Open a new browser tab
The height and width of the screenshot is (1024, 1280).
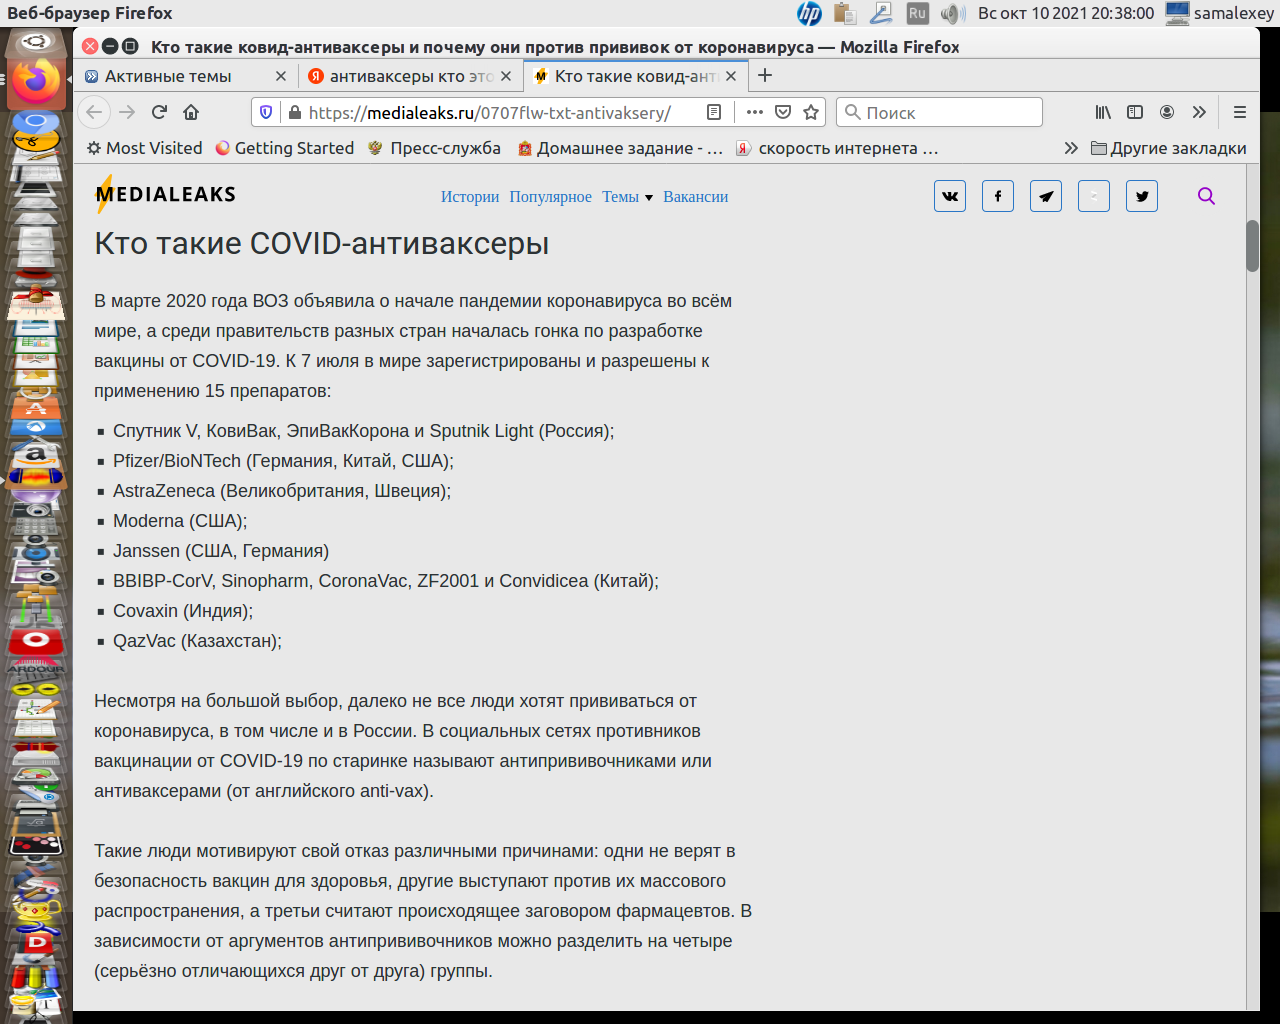pyautogui.click(x=765, y=76)
